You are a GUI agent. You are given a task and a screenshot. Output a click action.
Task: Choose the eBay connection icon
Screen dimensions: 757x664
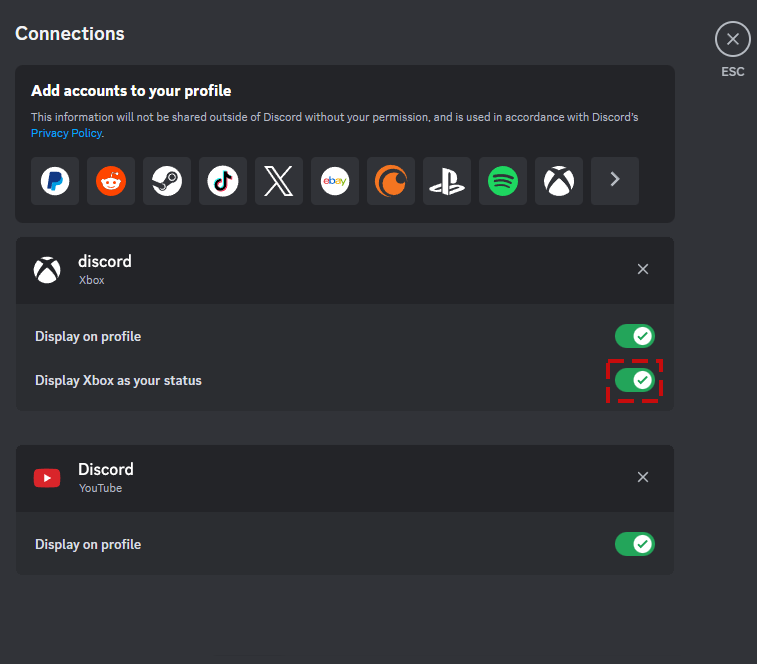click(335, 181)
